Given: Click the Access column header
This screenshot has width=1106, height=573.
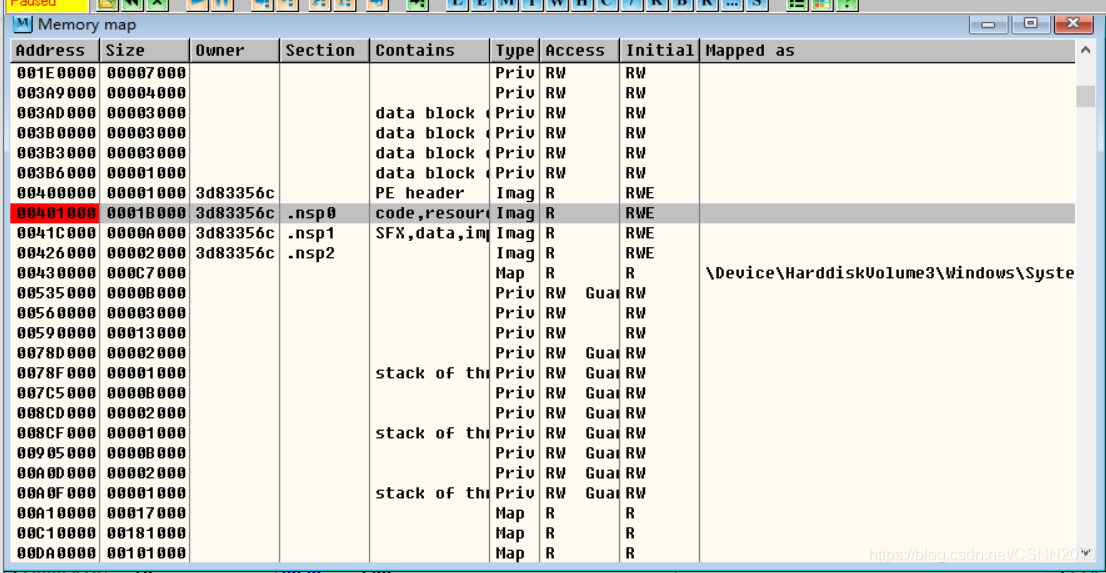Looking at the screenshot, I should coord(581,50).
